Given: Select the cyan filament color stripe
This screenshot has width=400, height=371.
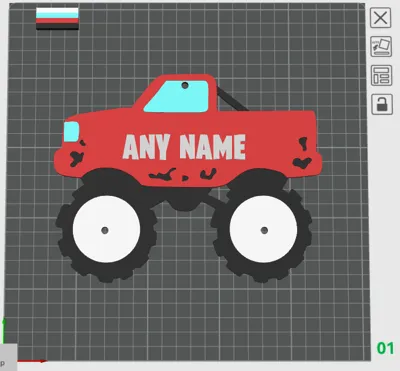Looking at the screenshot, I should pyautogui.click(x=57, y=16).
